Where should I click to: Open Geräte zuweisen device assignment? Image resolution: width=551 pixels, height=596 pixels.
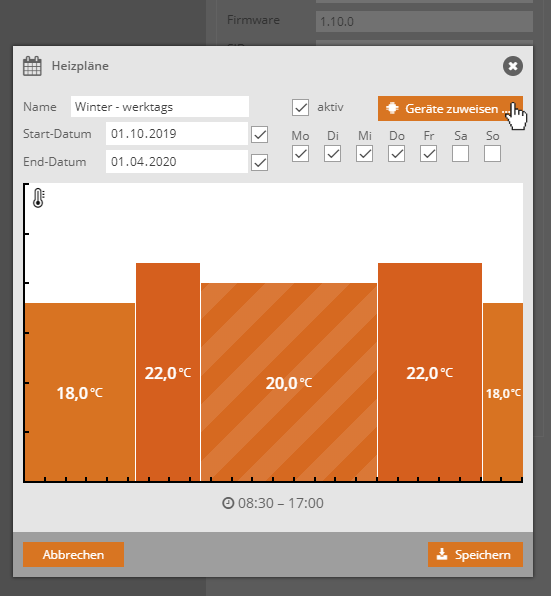point(450,109)
